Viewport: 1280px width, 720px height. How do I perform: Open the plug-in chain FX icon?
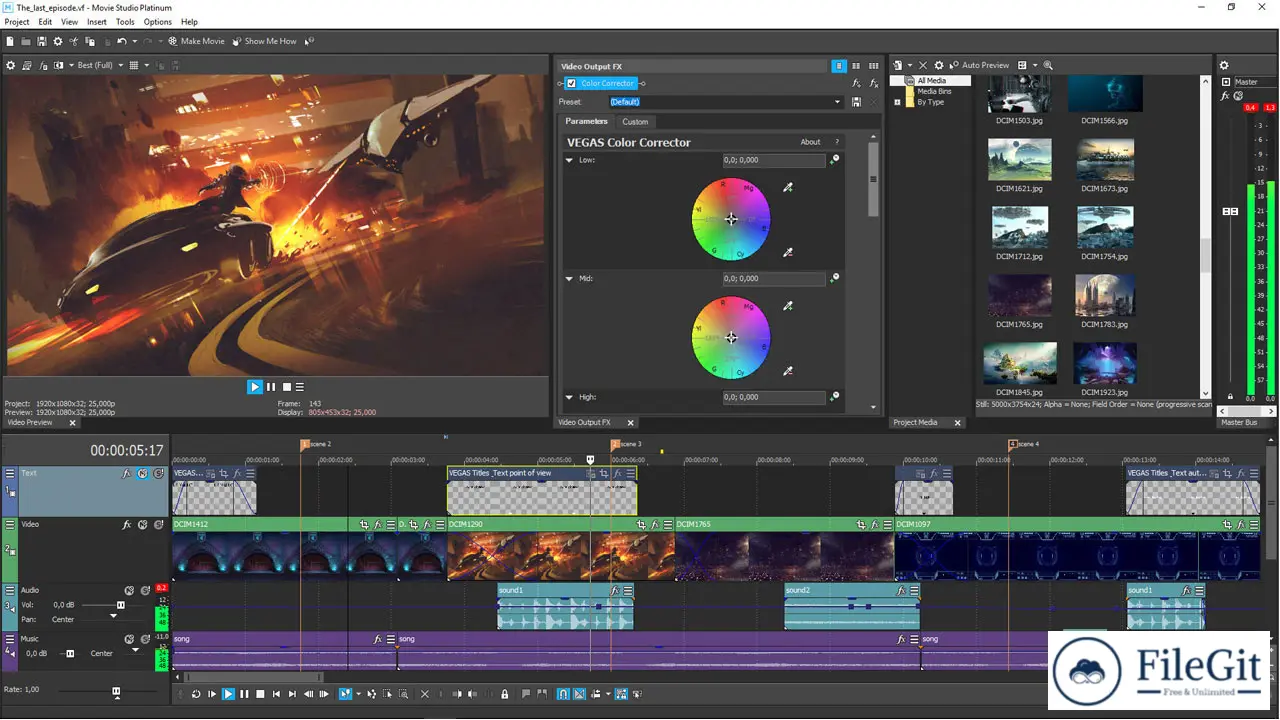click(856, 84)
